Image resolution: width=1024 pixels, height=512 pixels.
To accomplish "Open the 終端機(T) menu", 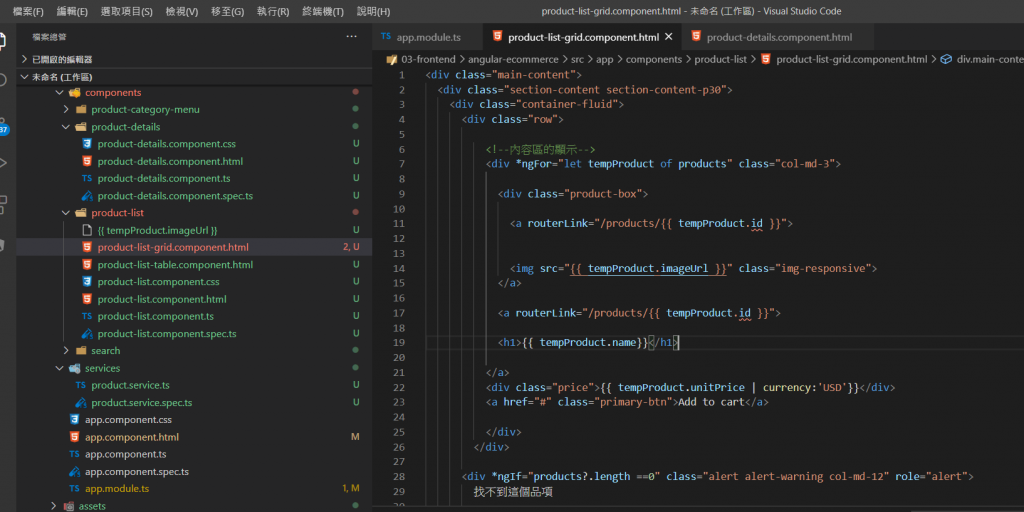I will coord(322,11).
